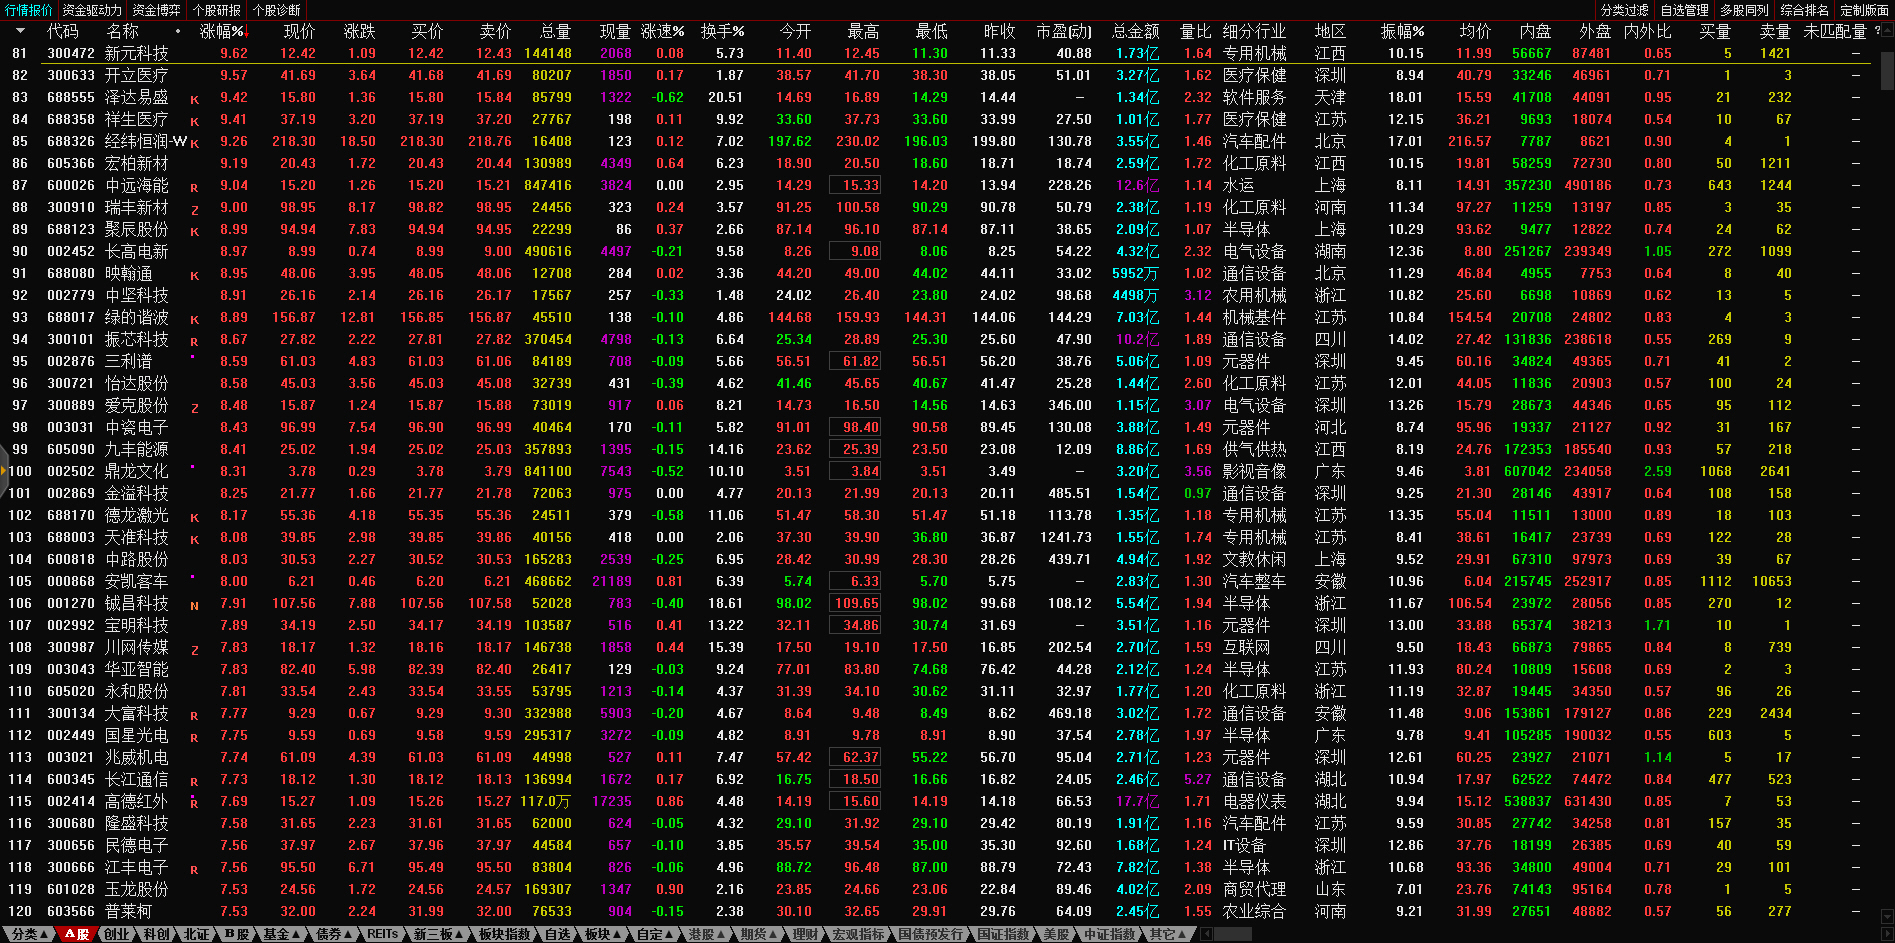This screenshot has height=943, width=1895.
Task: Click the help question mark icon
Action: (x=1876, y=31)
